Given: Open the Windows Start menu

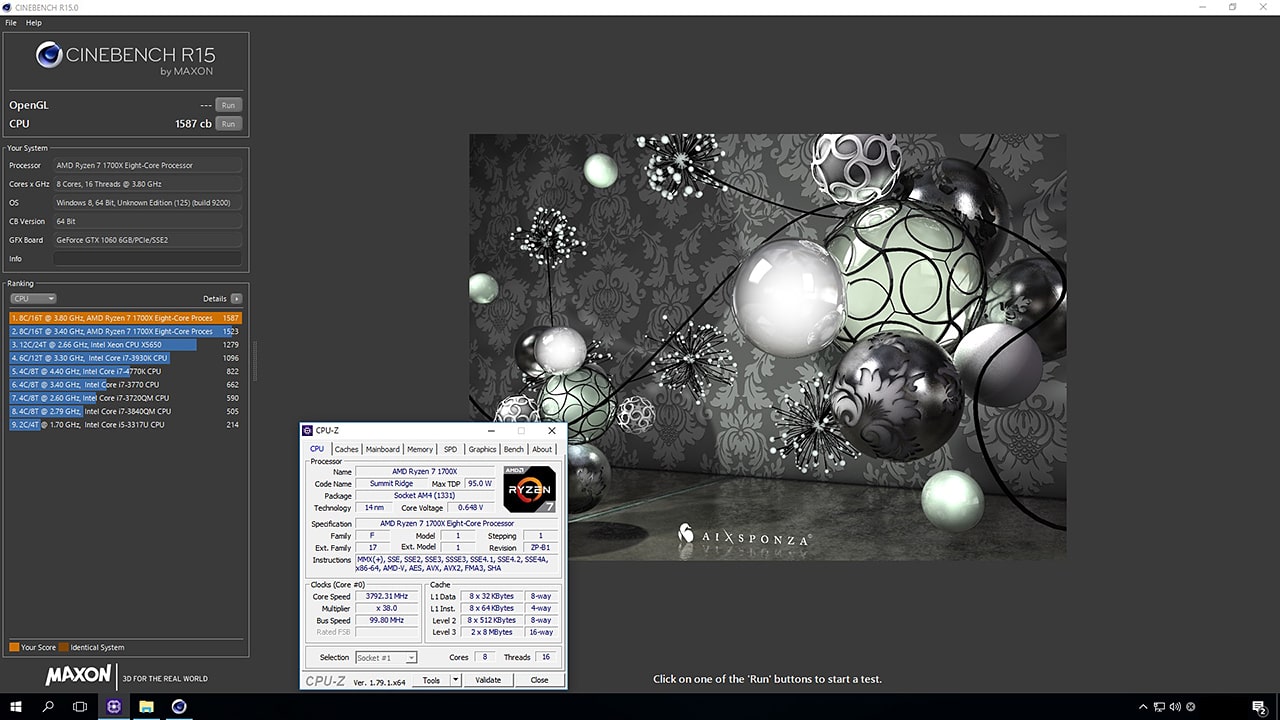Looking at the screenshot, I should (x=16, y=706).
